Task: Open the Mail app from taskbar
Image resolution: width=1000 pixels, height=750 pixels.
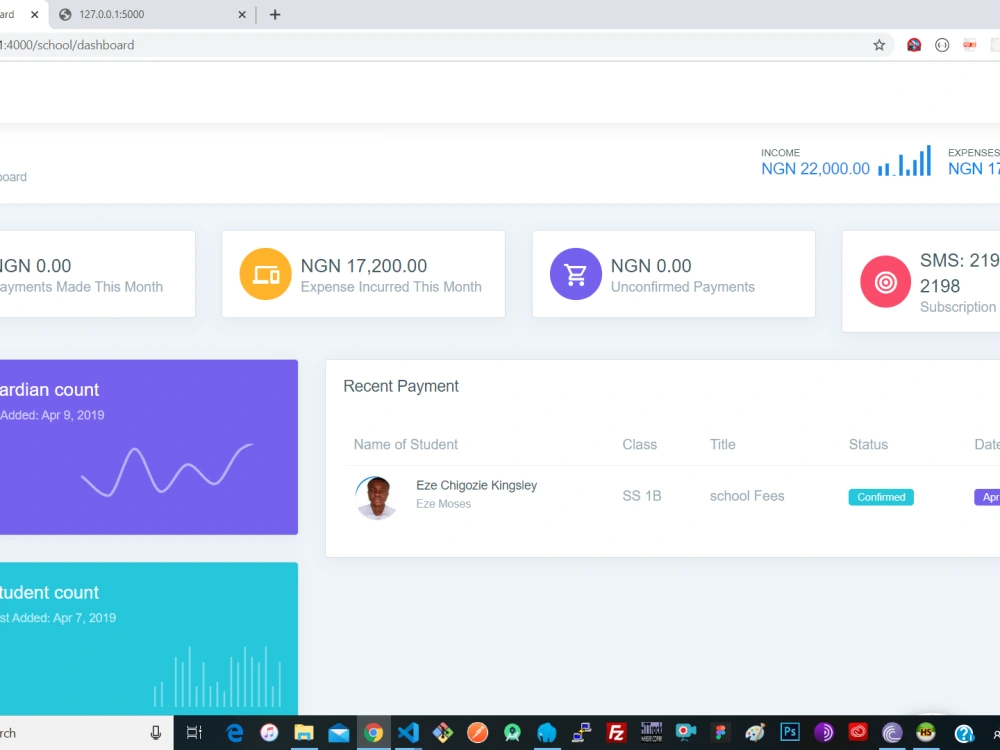Action: (339, 733)
